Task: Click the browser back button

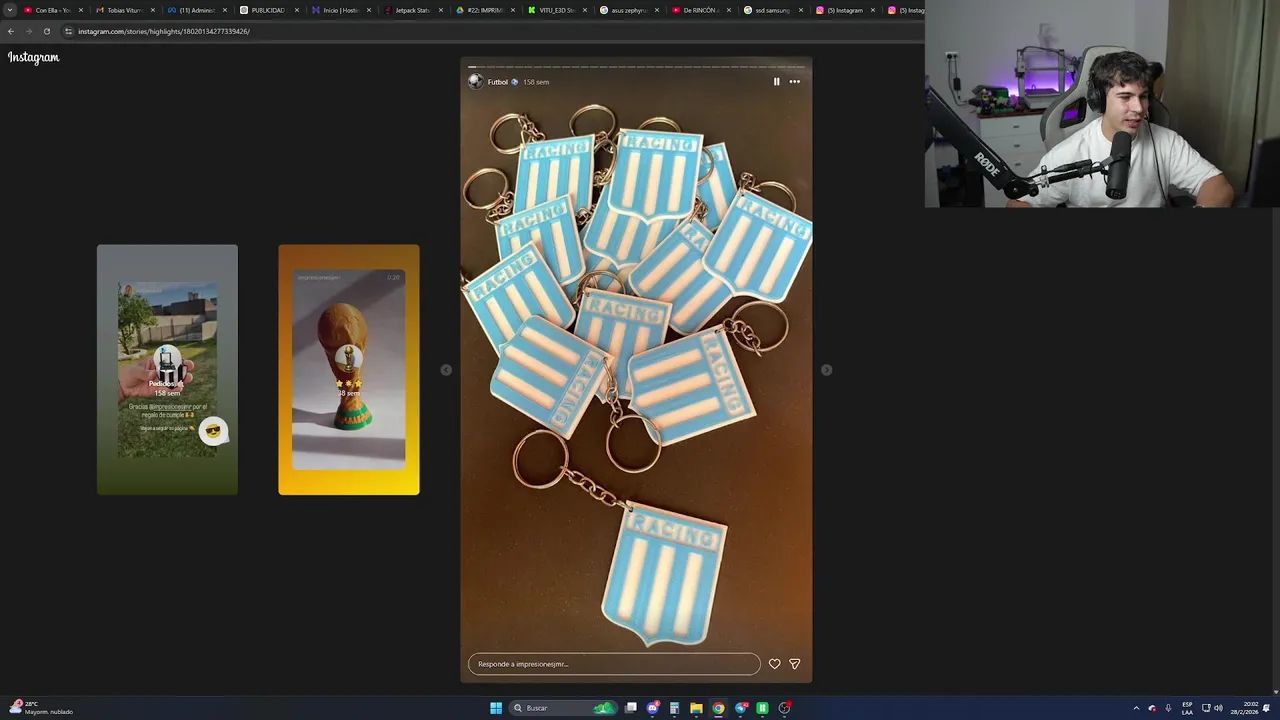Action: pos(11,31)
